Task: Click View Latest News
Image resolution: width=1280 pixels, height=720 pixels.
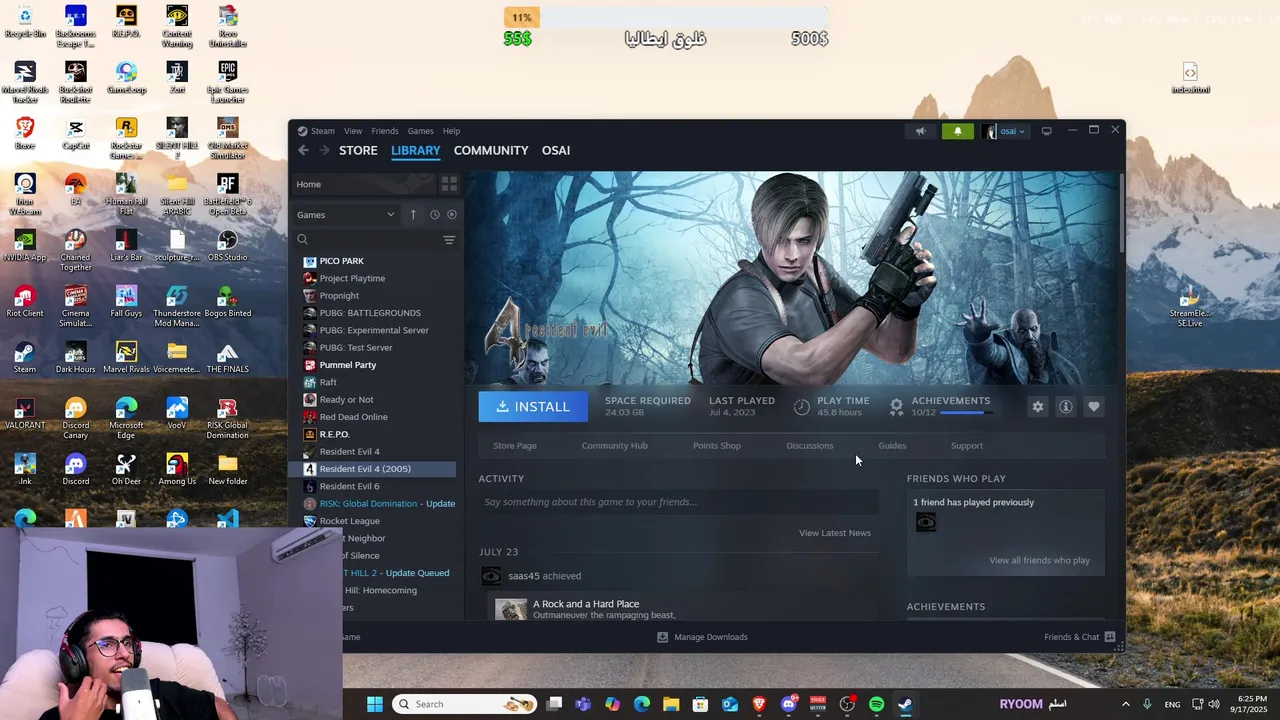Action: coord(835,533)
